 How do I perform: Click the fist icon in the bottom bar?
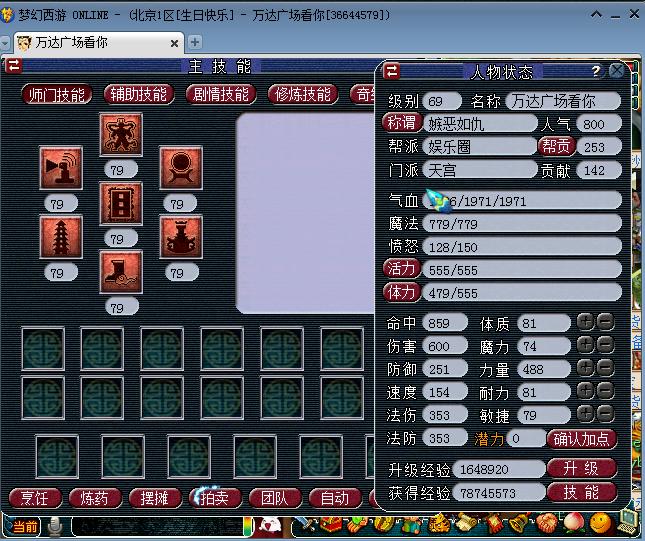pos(546,524)
